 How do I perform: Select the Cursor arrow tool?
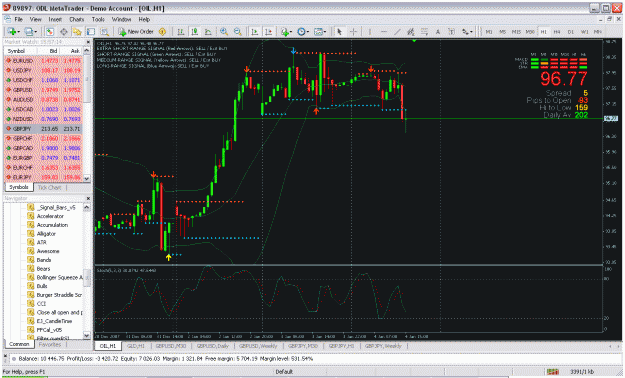[340, 32]
